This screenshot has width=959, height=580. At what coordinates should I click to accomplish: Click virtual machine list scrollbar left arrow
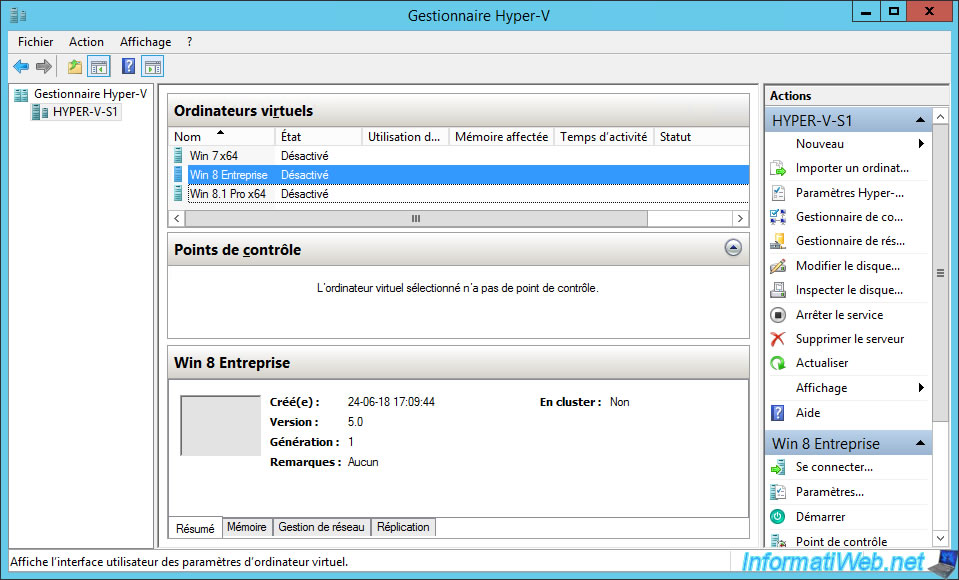click(x=177, y=218)
